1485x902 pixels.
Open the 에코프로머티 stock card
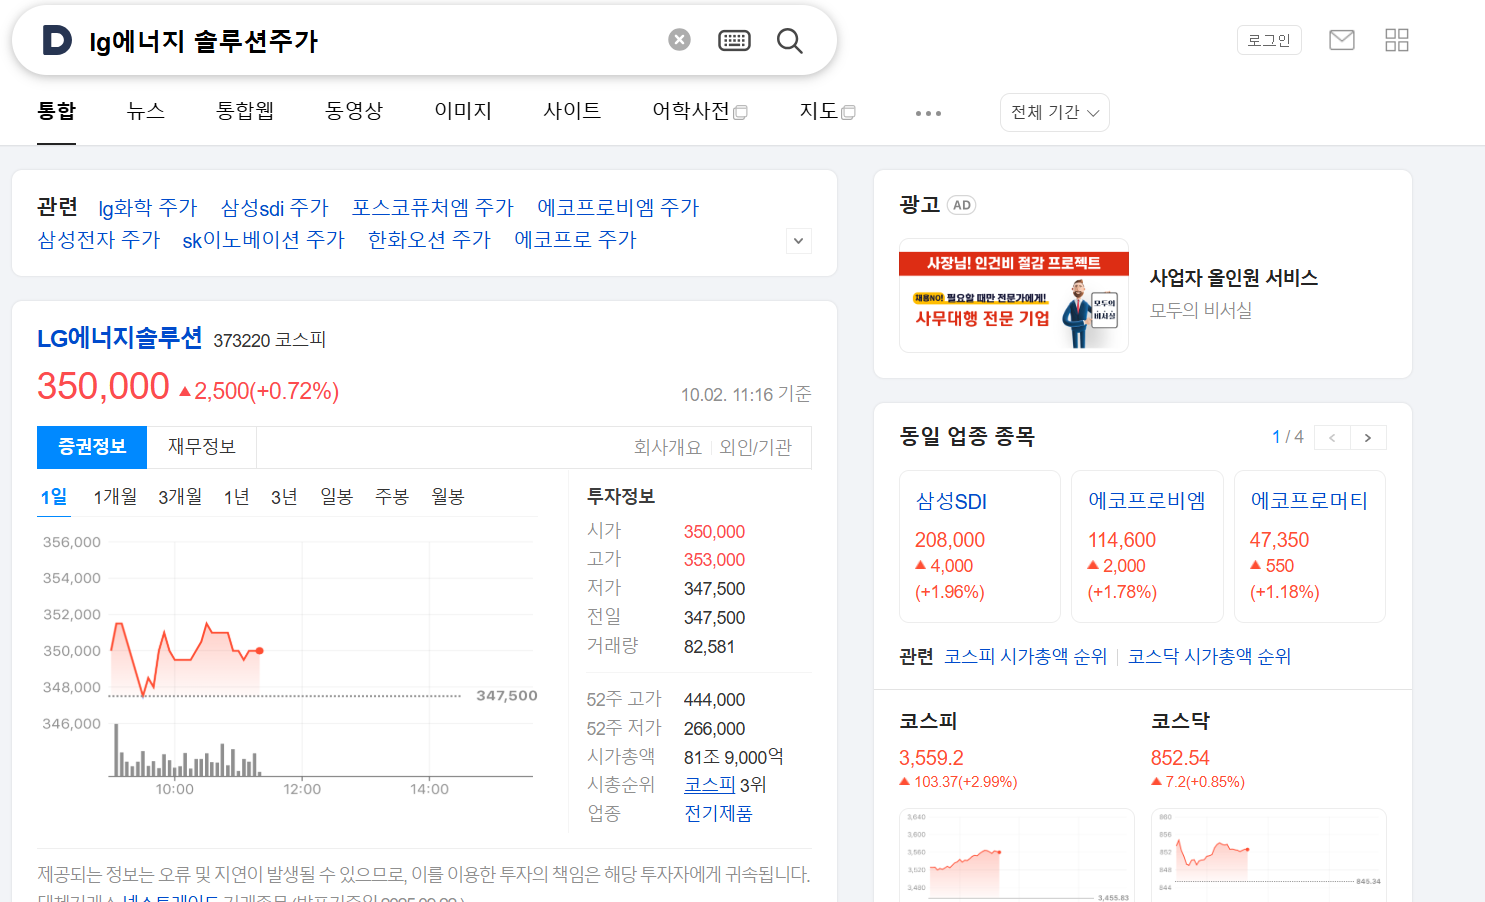(1310, 547)
